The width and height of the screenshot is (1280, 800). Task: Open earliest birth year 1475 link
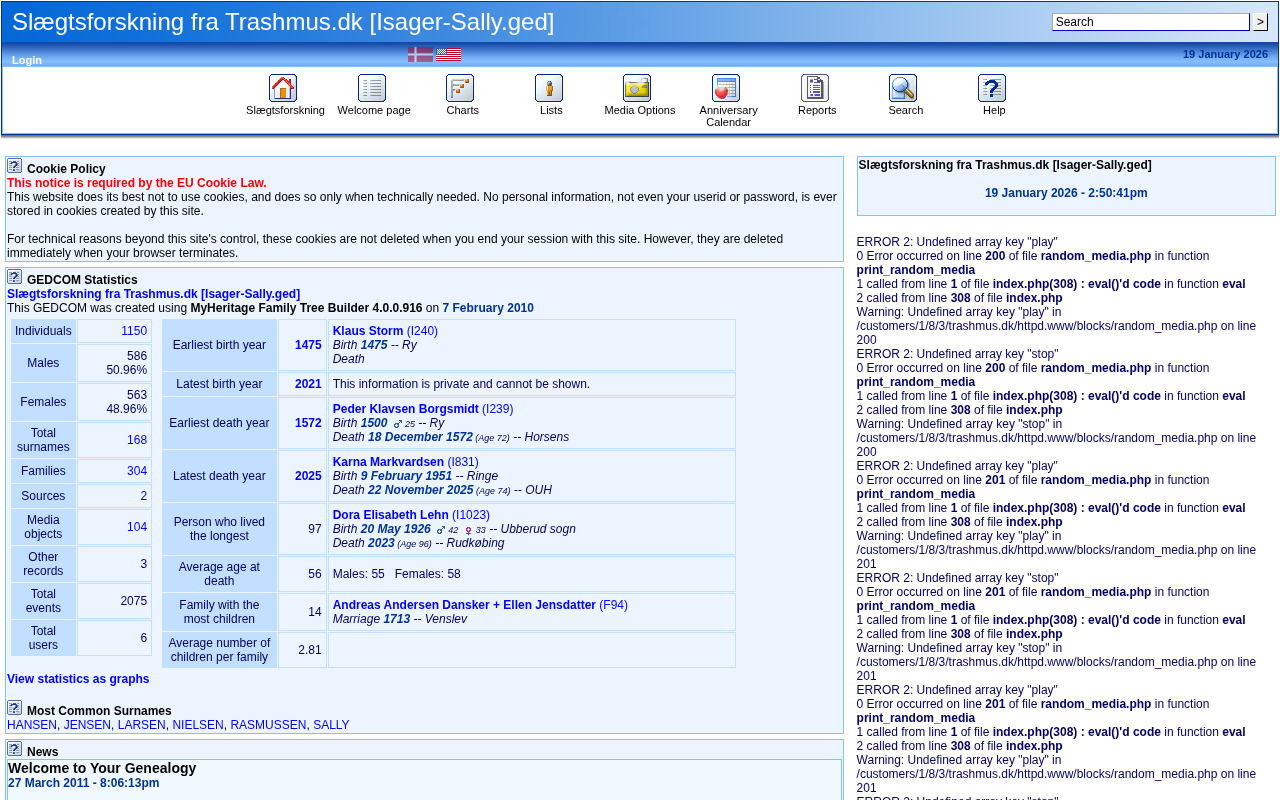point(308,345)
